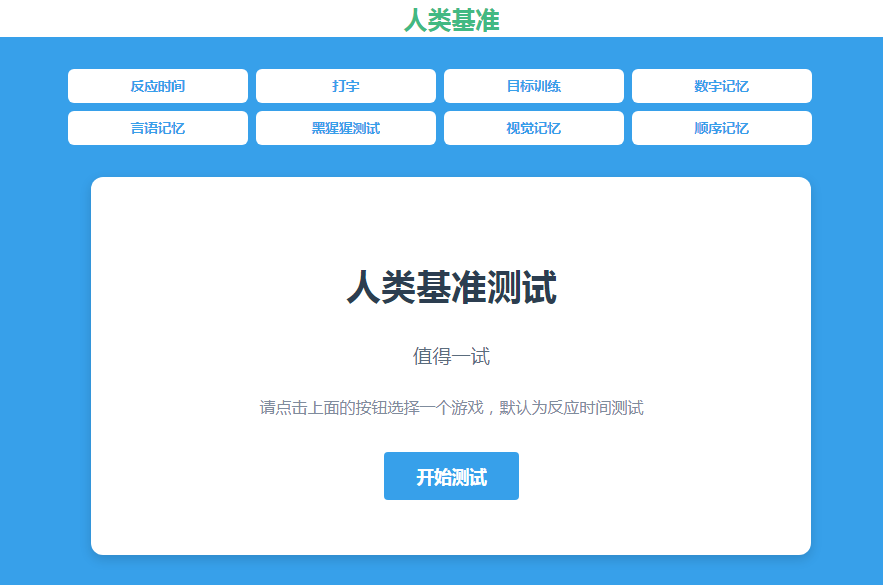Open the 反应时间 test
This screenshot has width=883, height=585.
point(157,86)
